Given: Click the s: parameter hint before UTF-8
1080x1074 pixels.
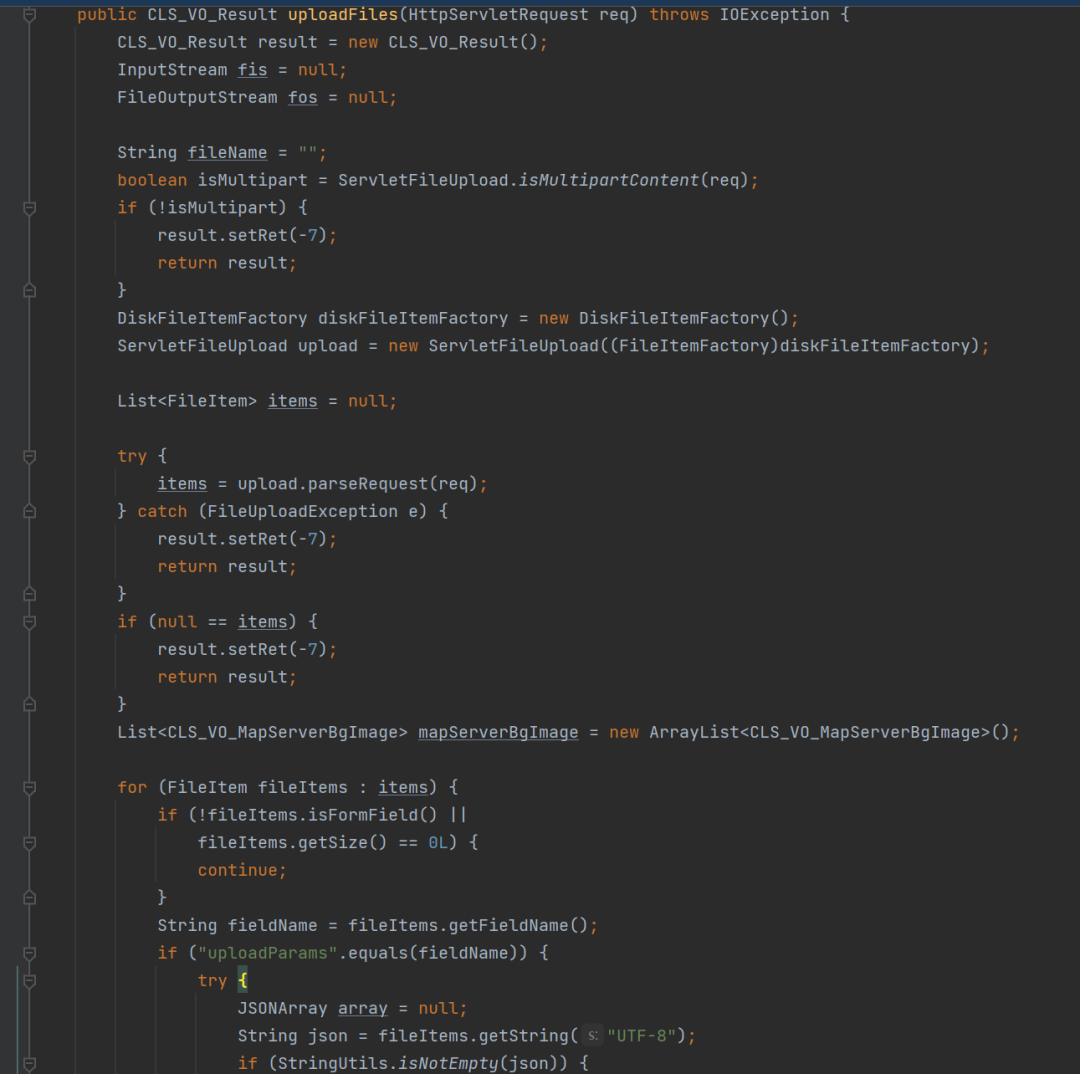Looking at the screenshot, I should tap(592, 1035).
